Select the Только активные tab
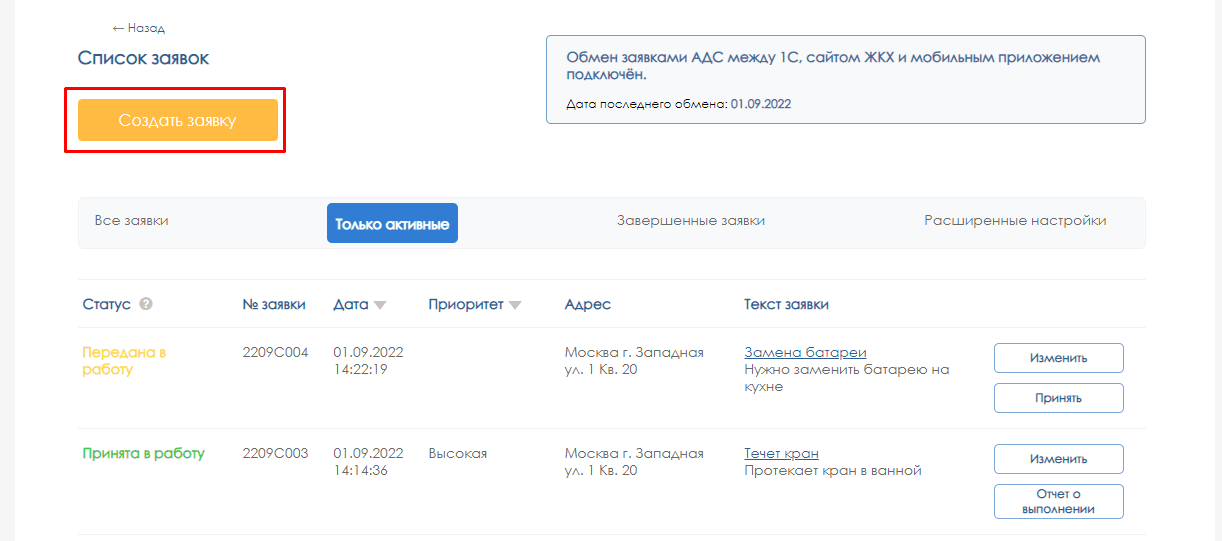 point(392,224)
